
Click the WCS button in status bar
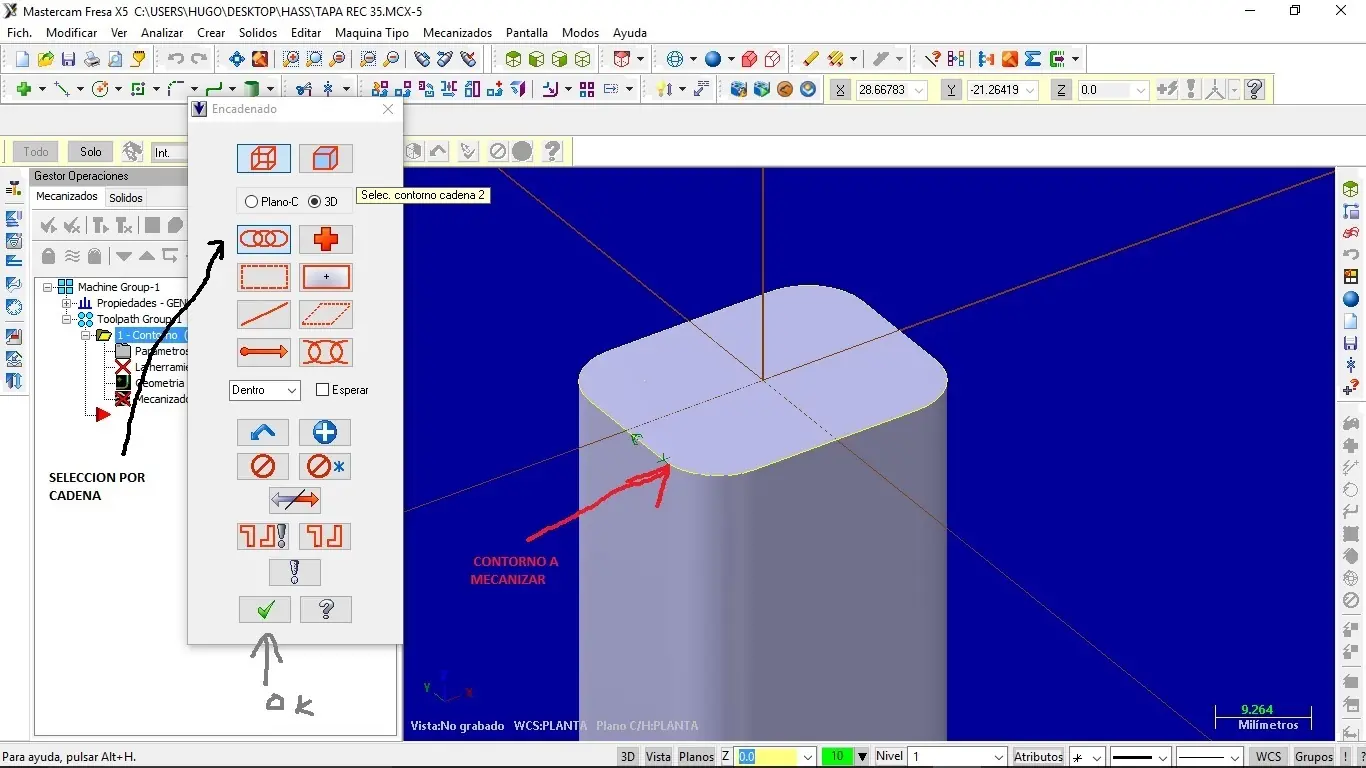coord(1269,757)
